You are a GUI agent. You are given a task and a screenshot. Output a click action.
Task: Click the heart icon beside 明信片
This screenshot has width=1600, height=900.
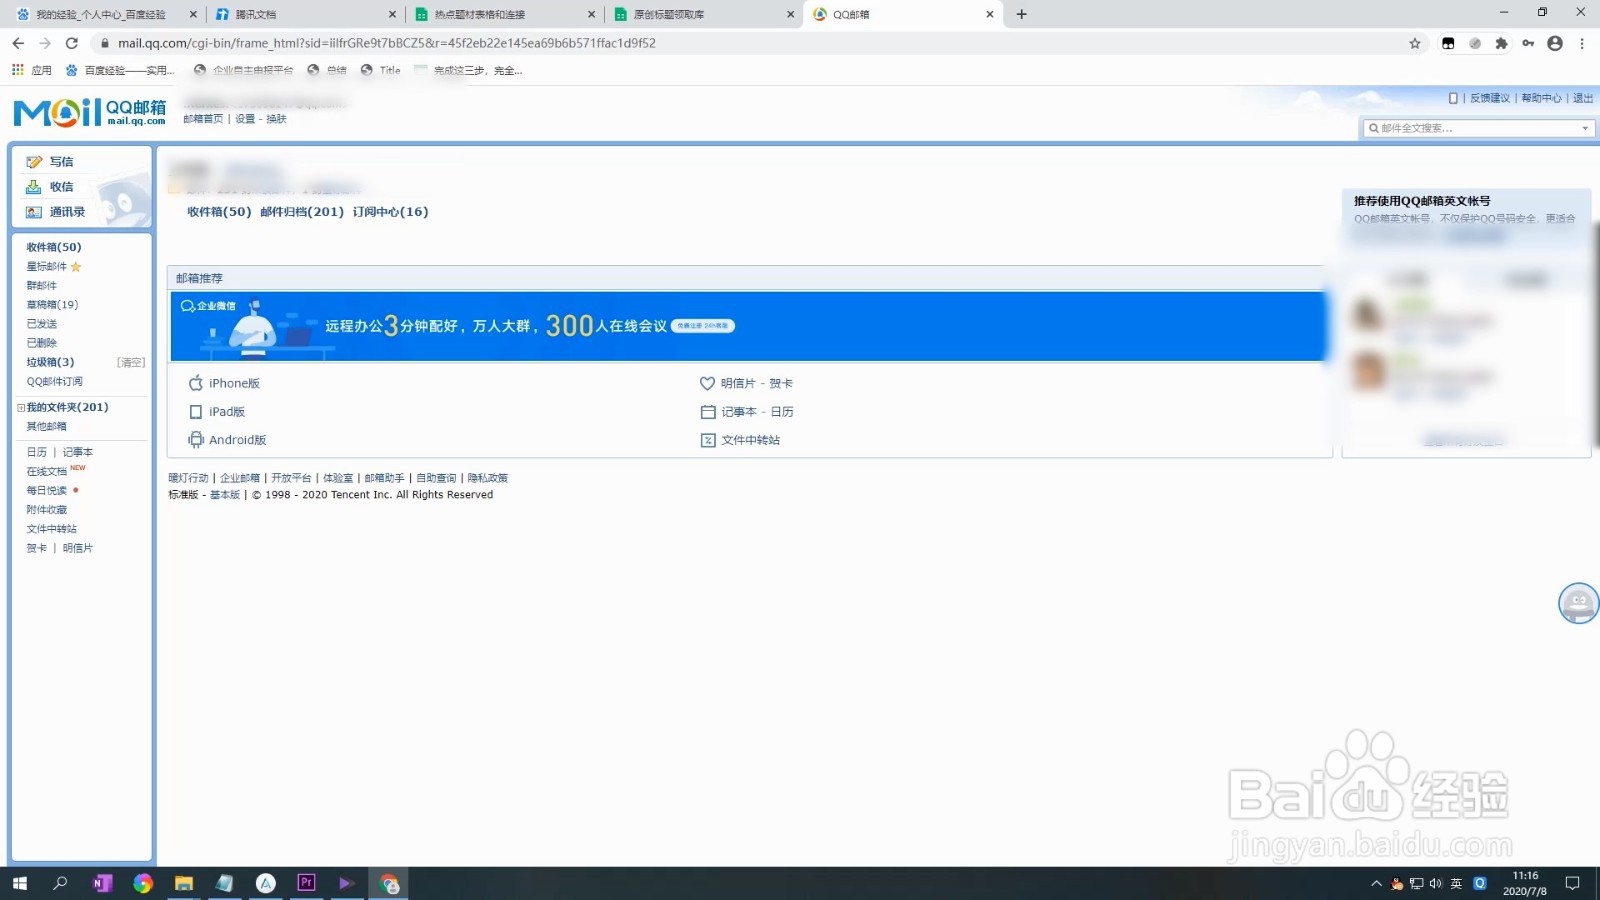707,383
